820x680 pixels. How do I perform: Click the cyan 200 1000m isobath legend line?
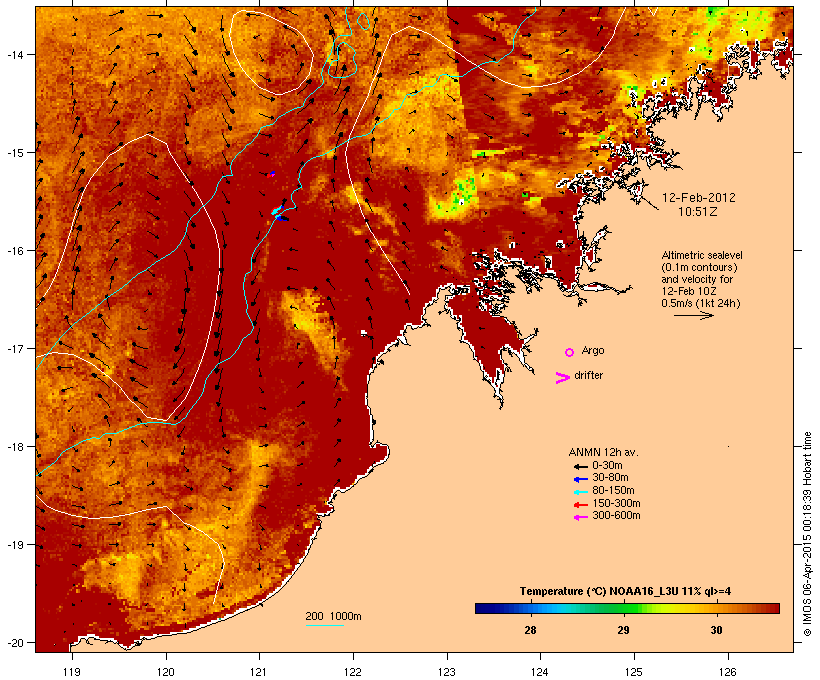click(x=324, y=625)
